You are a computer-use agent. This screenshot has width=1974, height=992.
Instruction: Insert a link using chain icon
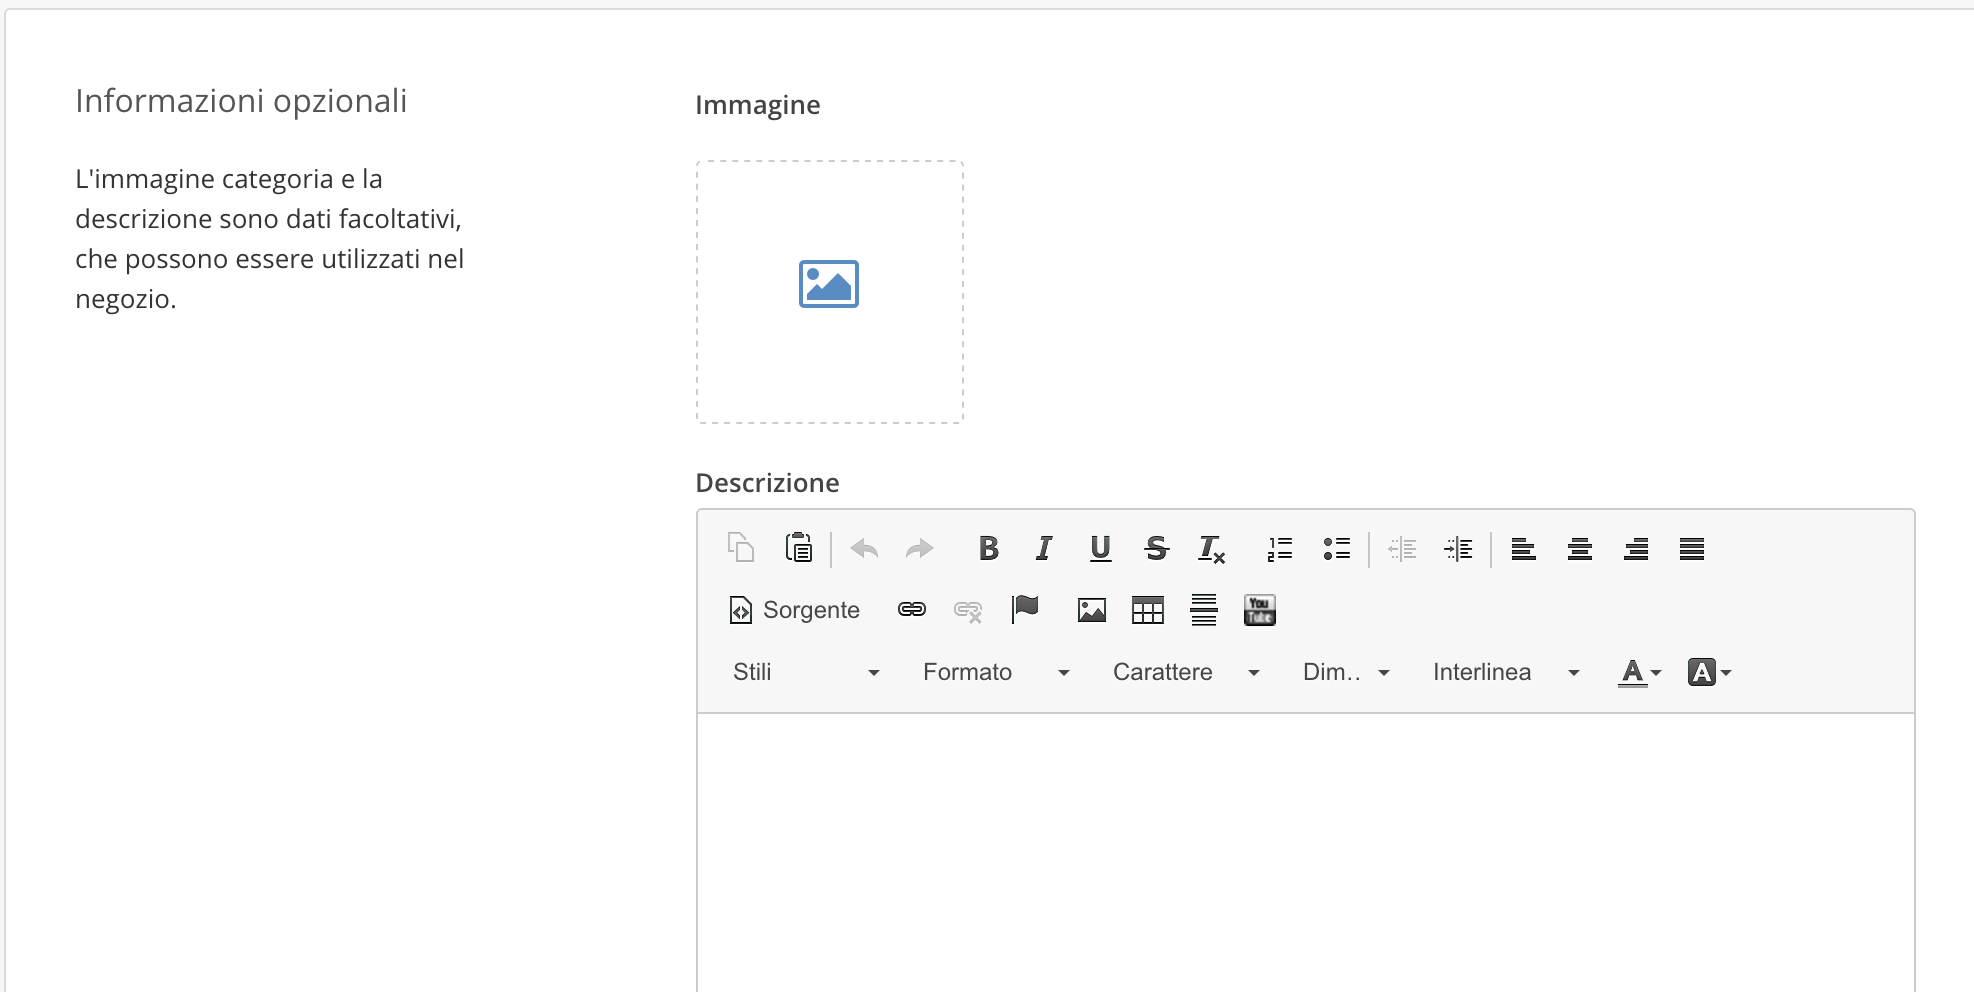click(912, 609)
